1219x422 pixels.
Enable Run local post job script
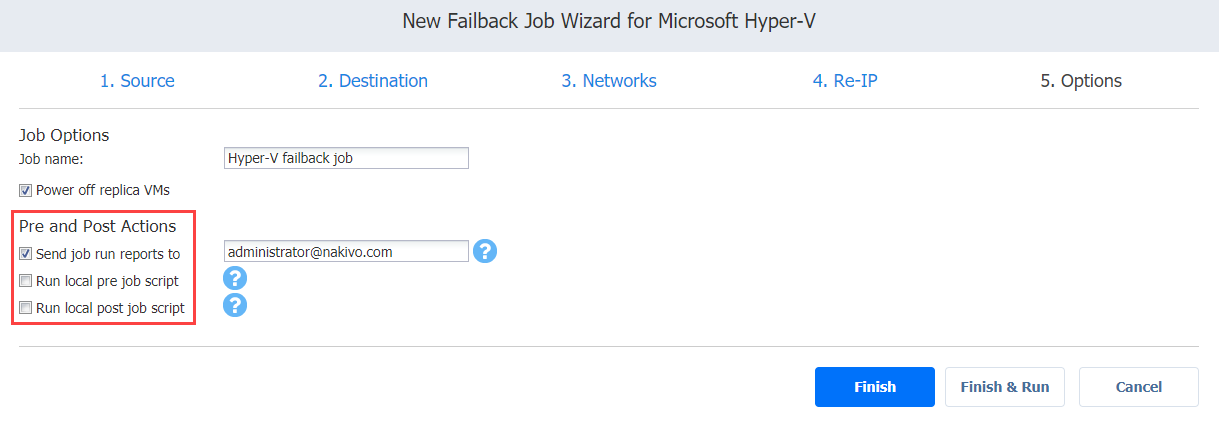pos(26,308)
